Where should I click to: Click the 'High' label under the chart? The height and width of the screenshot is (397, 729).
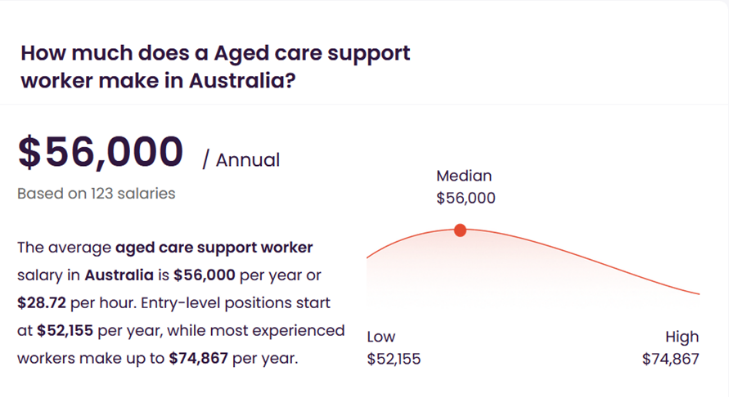(x=682, y=337)
